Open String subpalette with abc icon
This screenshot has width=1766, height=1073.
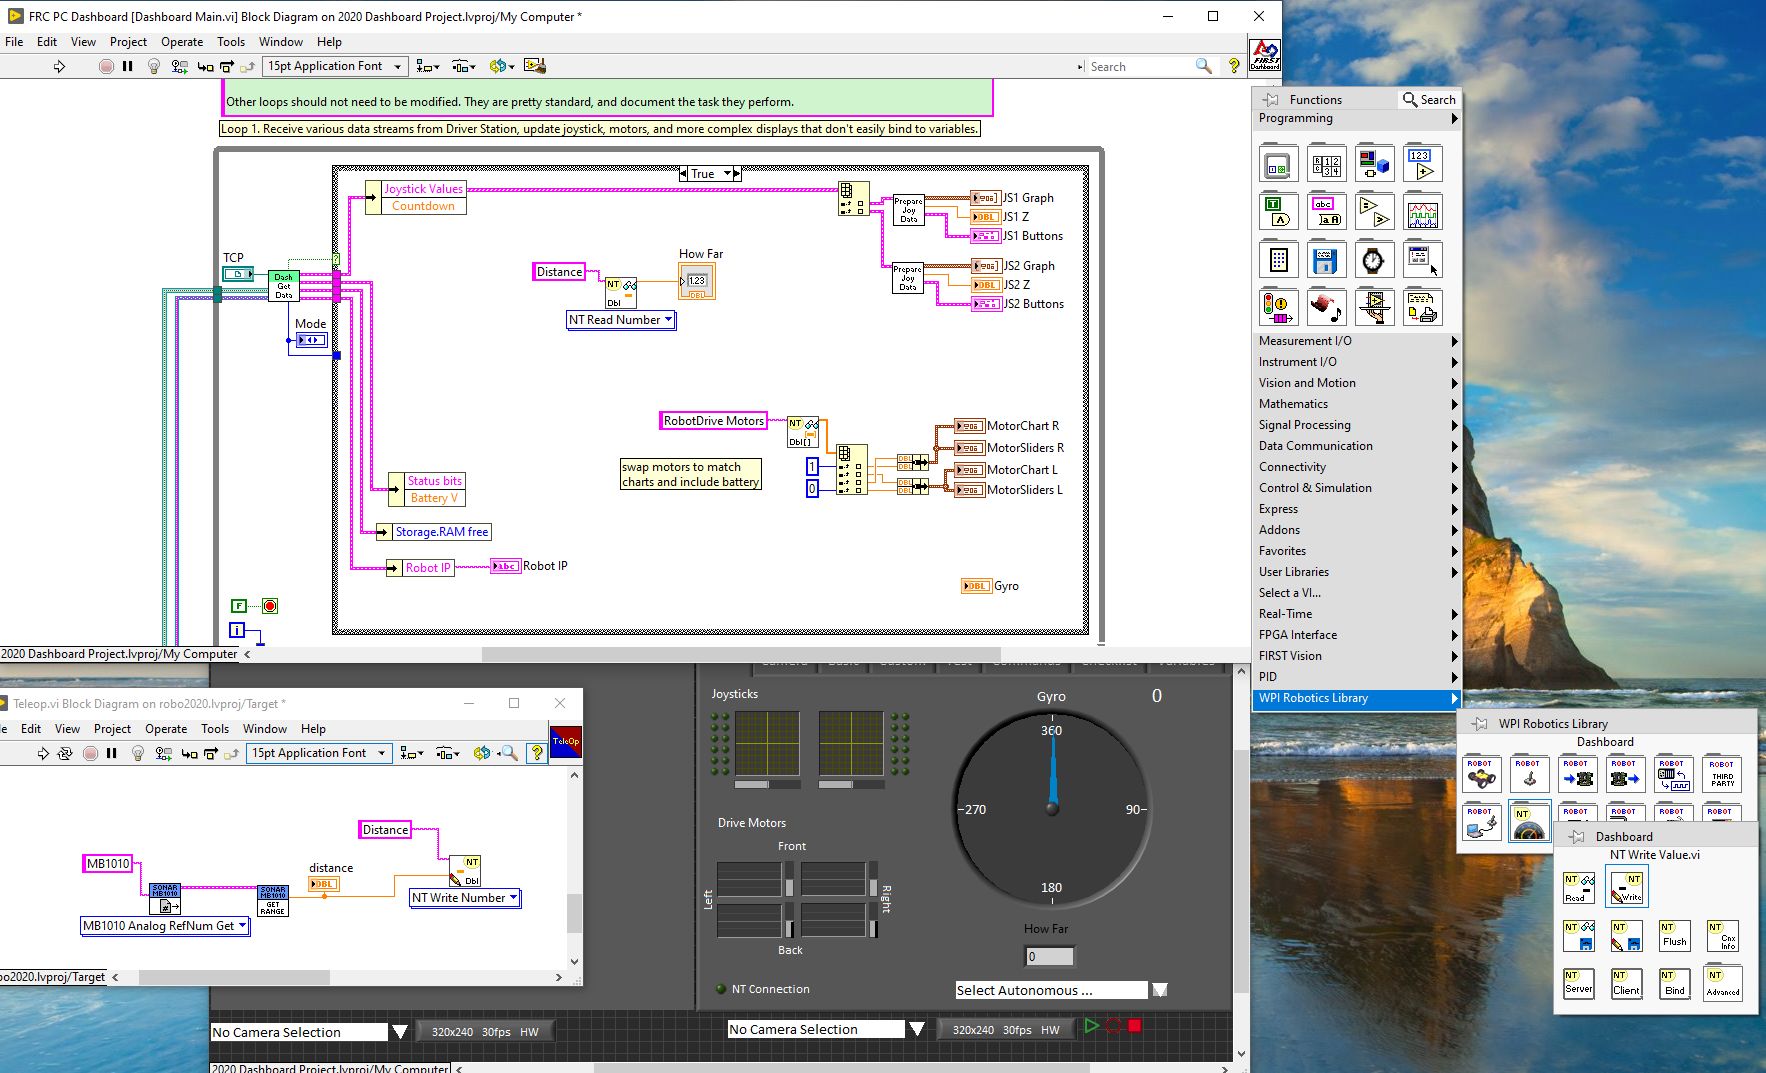point(1326,212)
